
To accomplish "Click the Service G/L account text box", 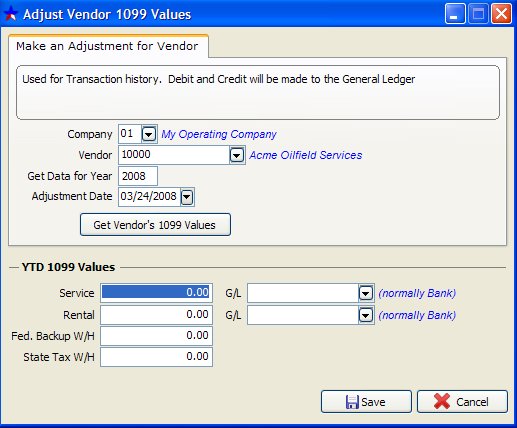I will tap(303, 293).
